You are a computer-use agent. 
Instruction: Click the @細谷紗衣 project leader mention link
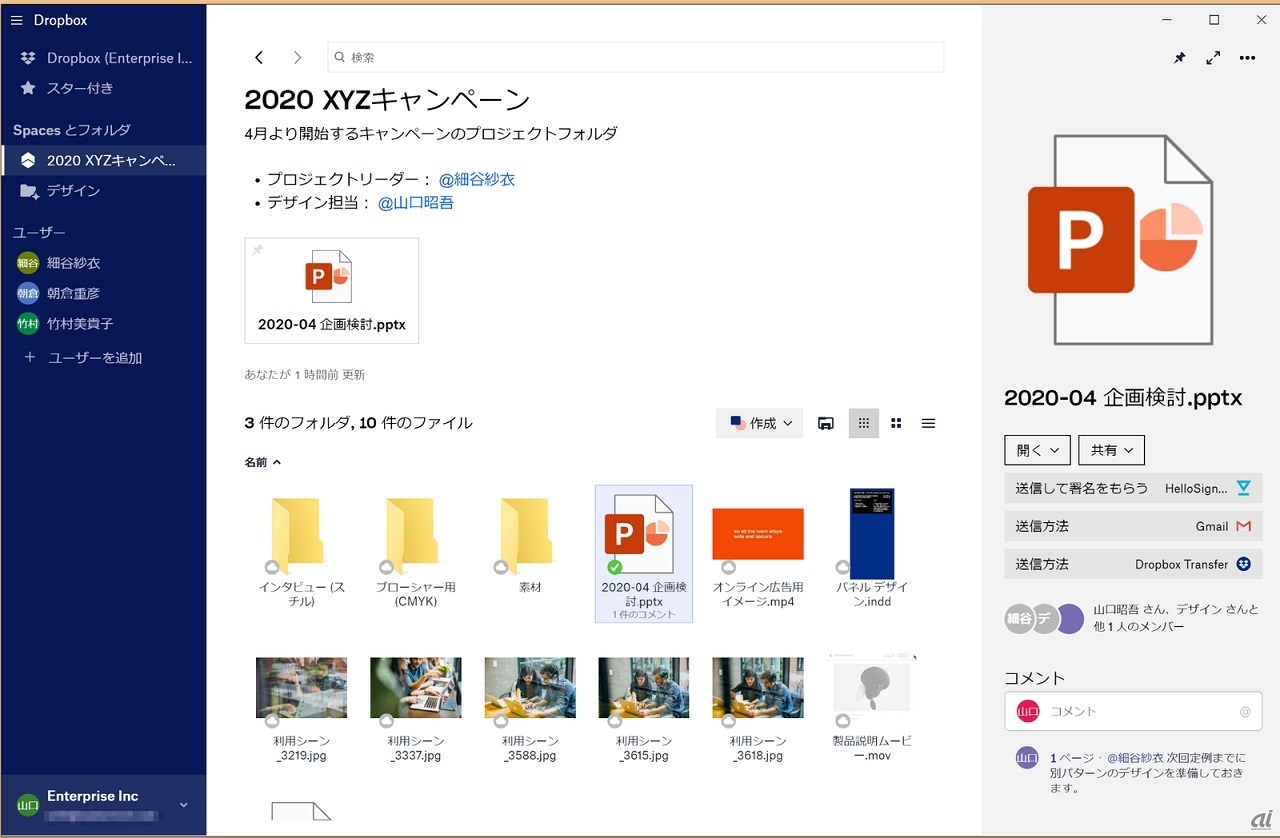pyautogui.click(x=477, y=179)
